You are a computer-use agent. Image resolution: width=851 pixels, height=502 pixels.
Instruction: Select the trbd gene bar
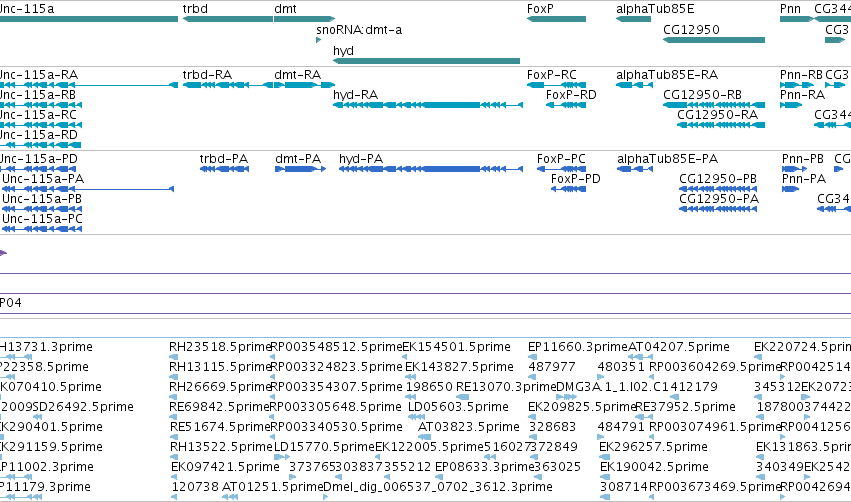(x=228, y=19)
